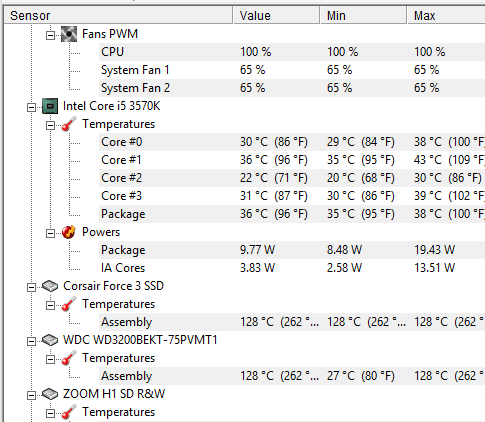Collapse the Corsair Force 3 SSD node
The height and width of the screenshot is (422, 485).
[x=31, y=287]
